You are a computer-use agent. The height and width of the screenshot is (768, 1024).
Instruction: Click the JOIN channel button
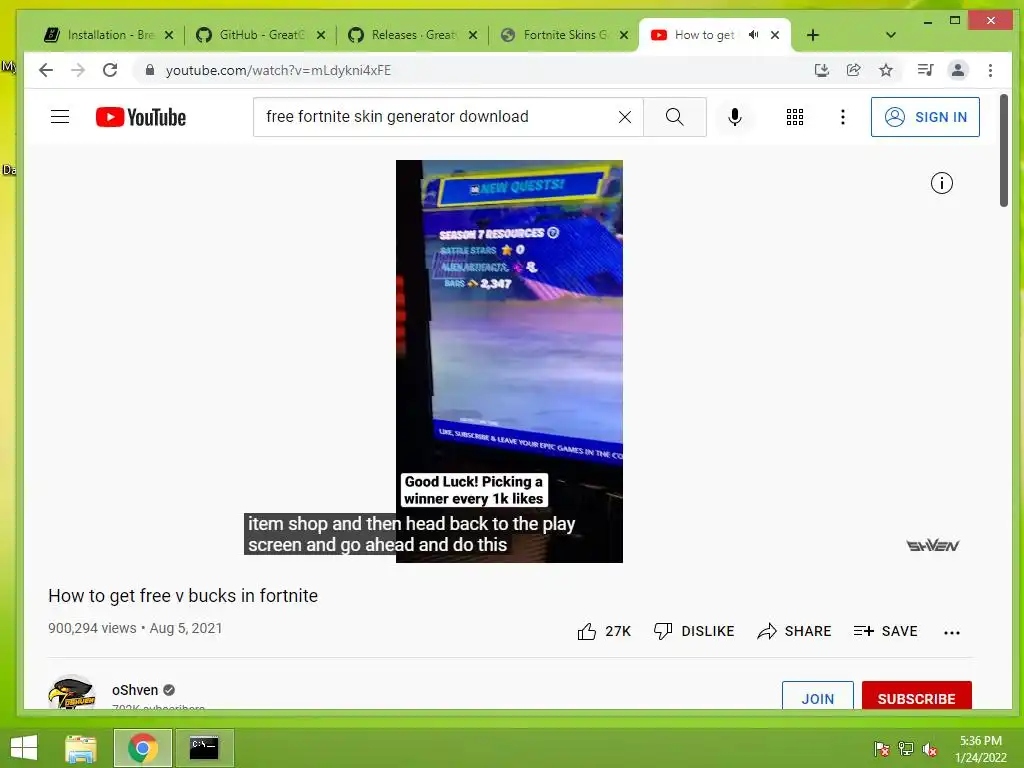coord(818,696)
